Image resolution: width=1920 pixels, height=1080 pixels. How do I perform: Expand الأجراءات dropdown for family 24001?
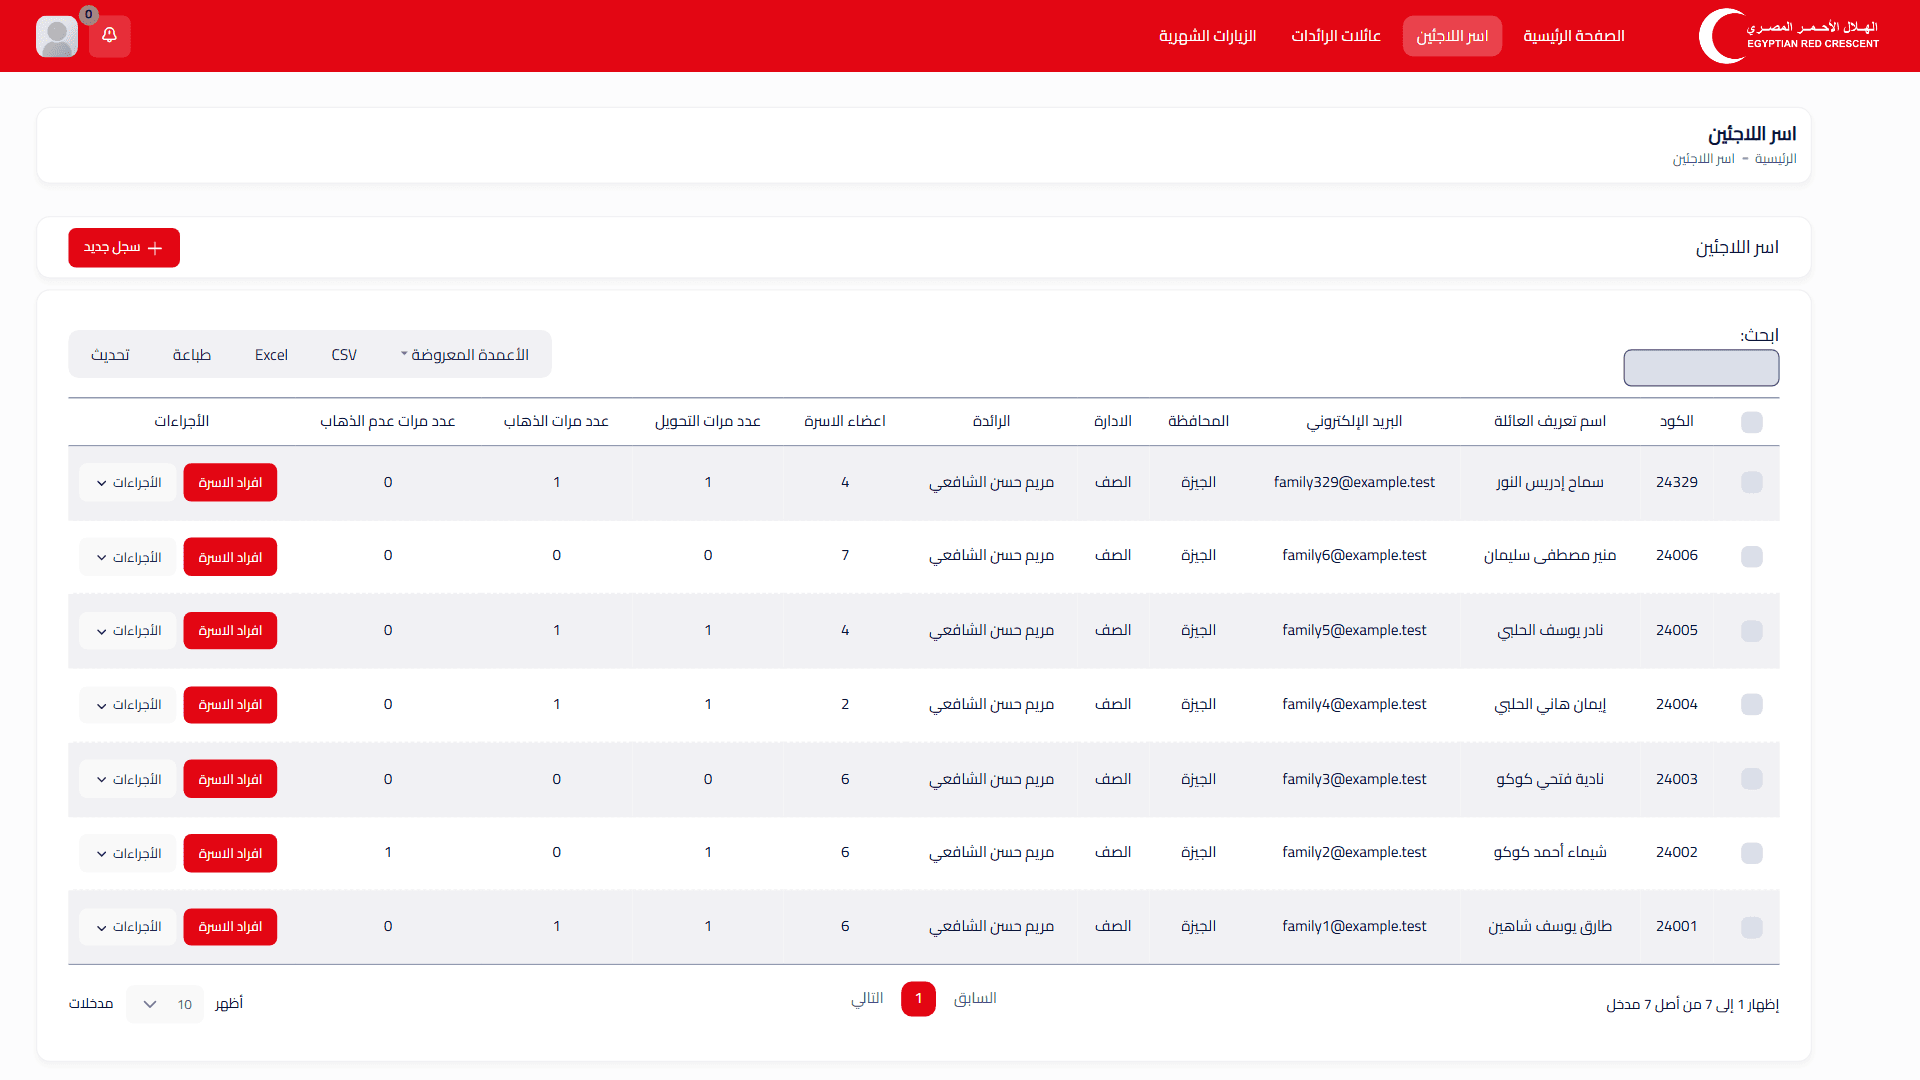(x=128, y=927)
